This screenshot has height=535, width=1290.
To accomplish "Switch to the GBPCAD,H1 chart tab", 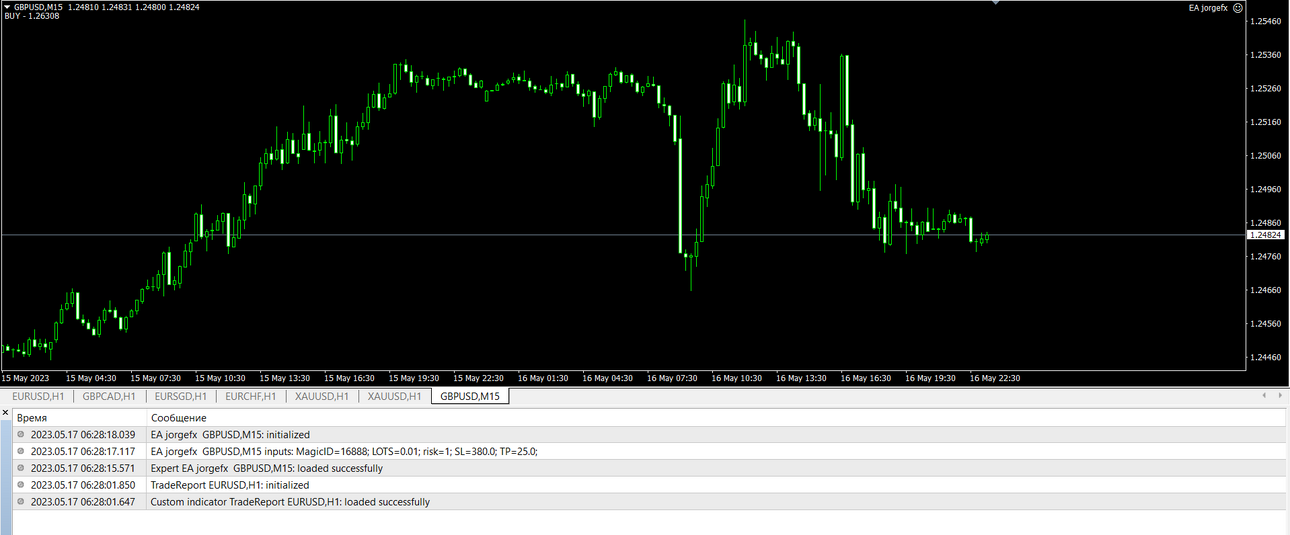I will coord(109,397).
